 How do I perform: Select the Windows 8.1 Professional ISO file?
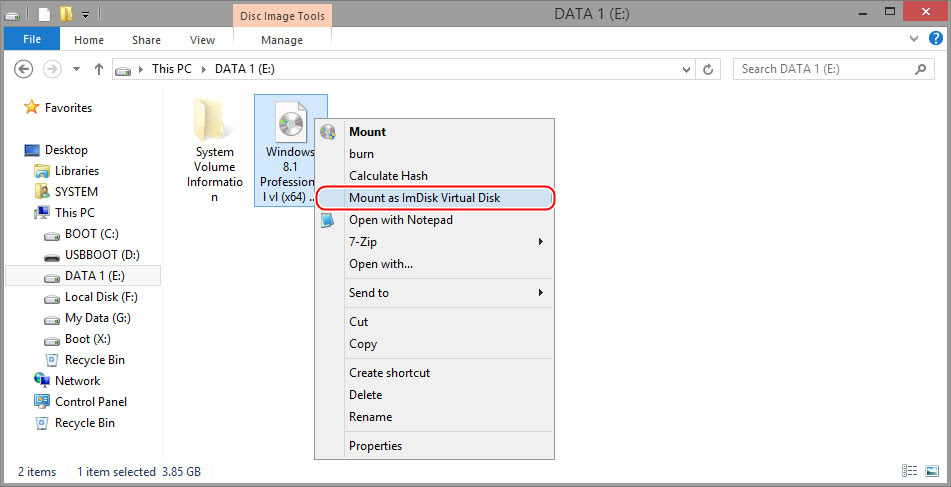pyautogui.click(x=291, y=150)
